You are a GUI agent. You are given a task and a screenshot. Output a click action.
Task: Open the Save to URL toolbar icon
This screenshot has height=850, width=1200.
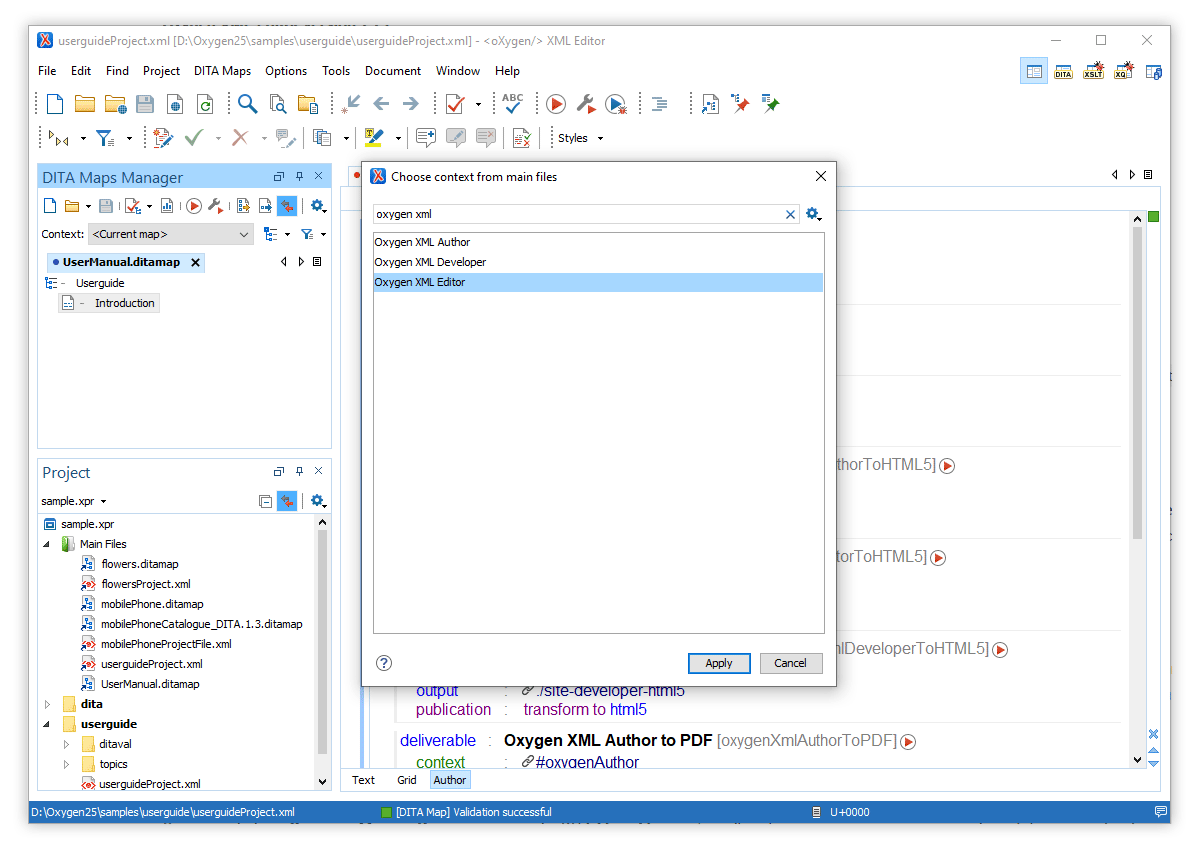[175, 104]
